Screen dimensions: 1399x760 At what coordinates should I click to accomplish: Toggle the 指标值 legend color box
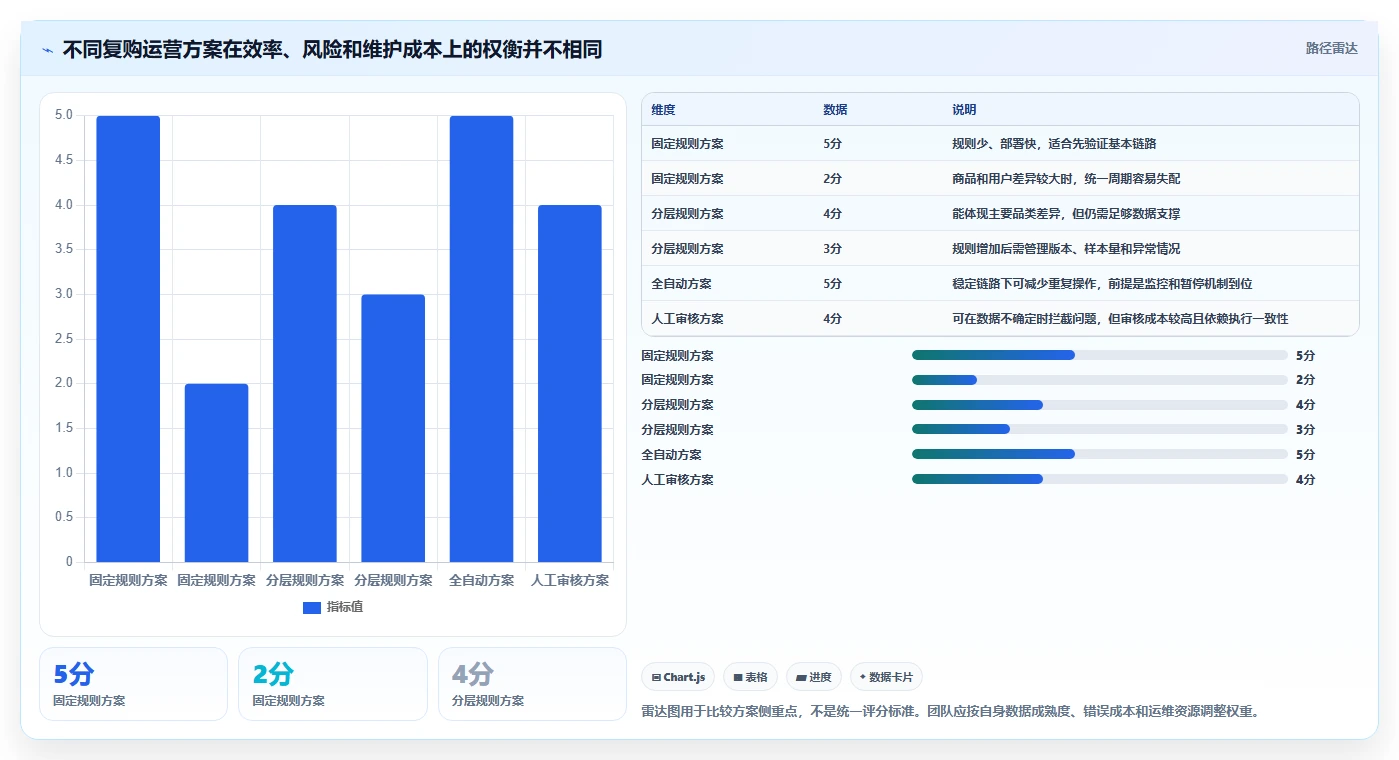311,607
